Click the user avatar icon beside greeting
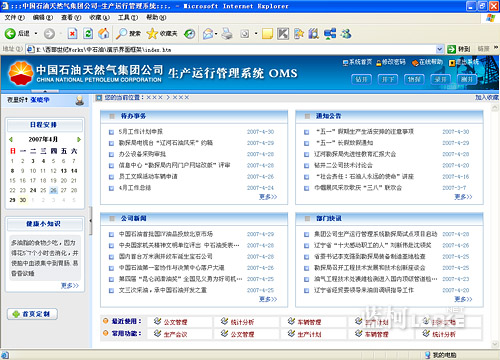 point(79,100)
